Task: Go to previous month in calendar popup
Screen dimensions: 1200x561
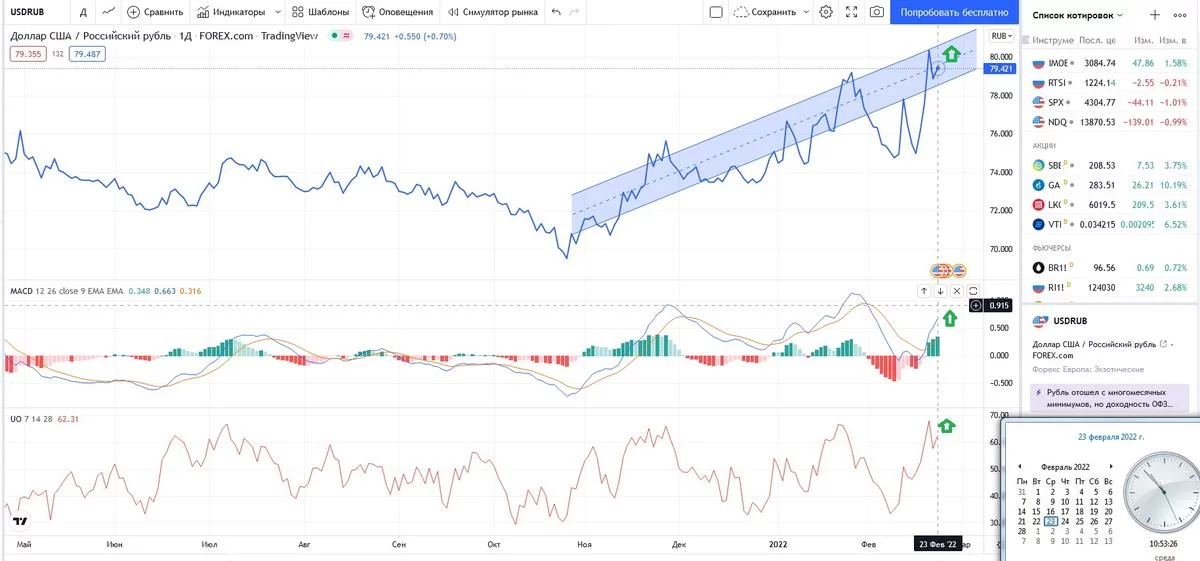Action: (x=1019, y=466)
